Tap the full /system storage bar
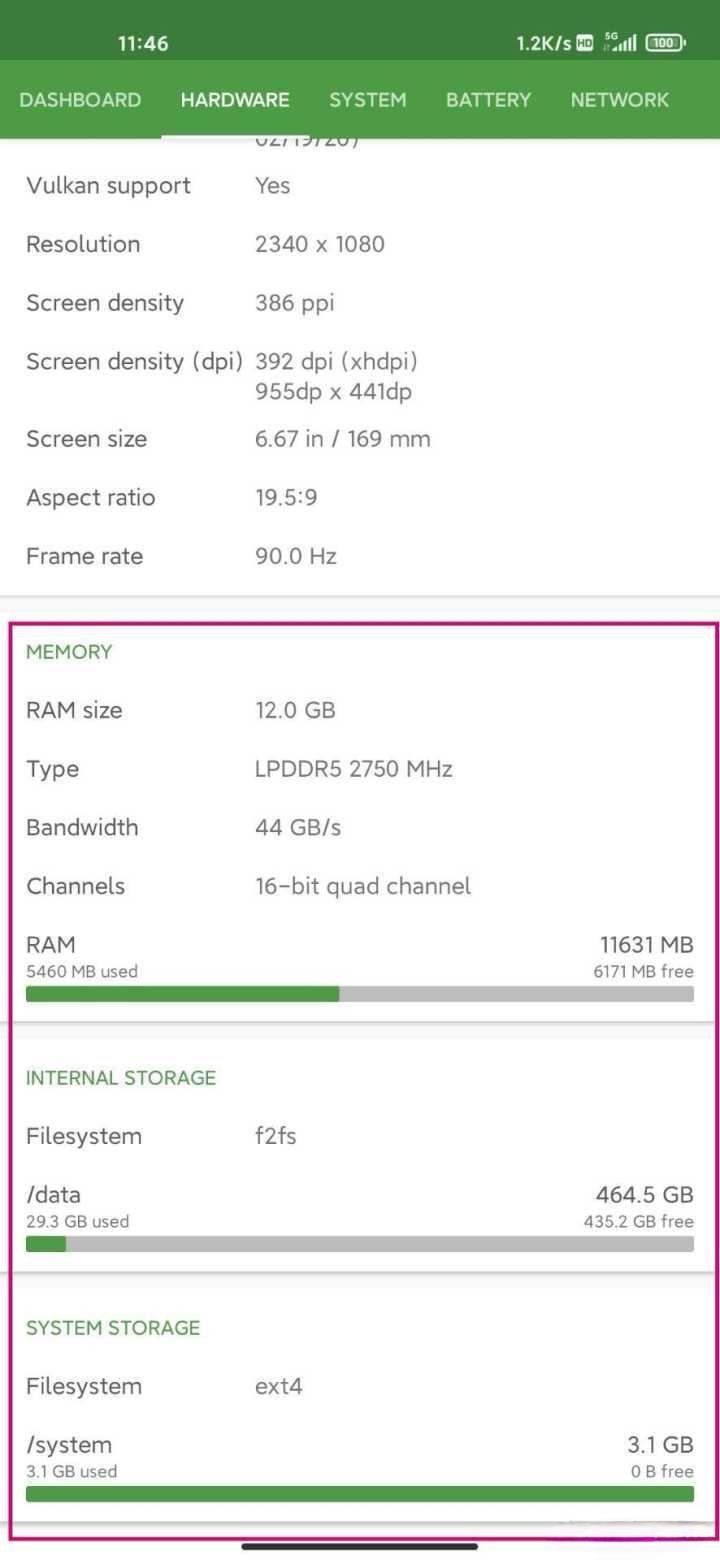Viewport: 720px width, 1560px height. tap(359, 1493)
